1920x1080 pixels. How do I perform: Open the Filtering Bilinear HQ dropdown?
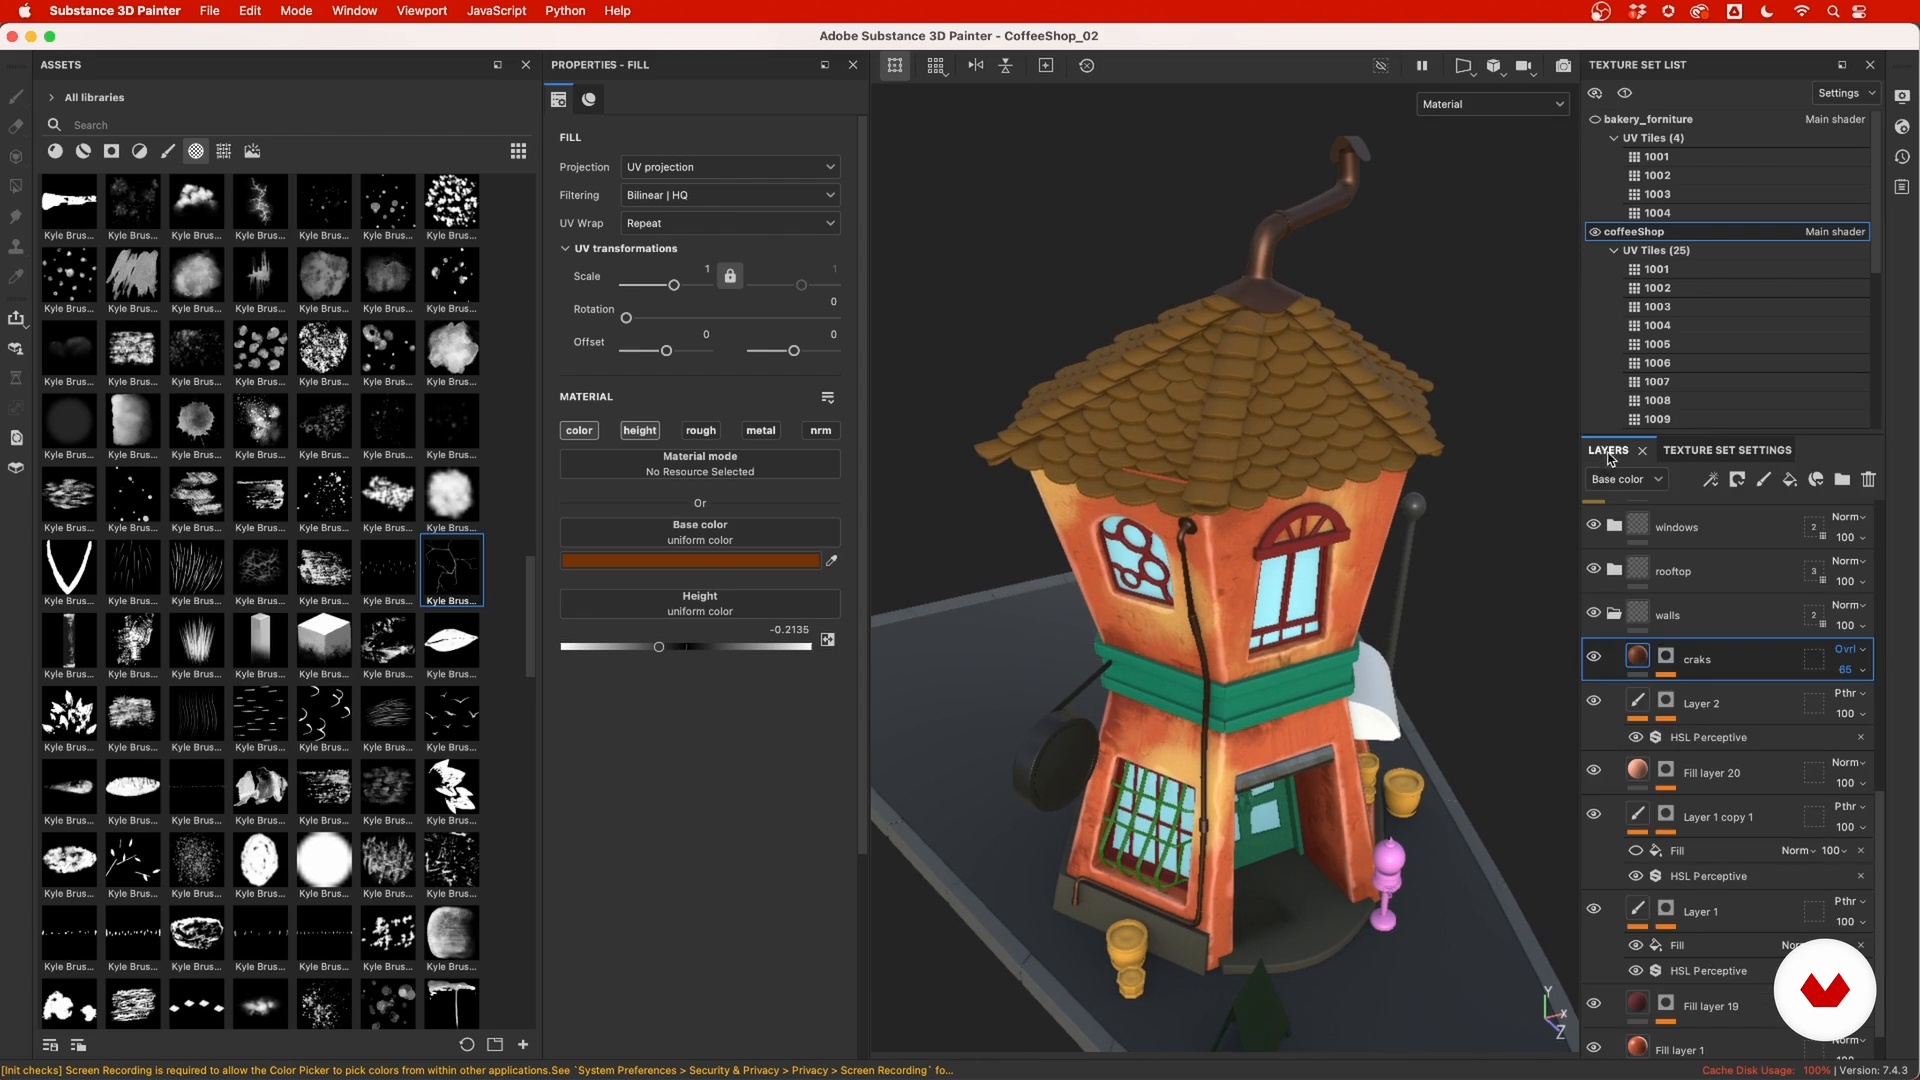pyautogui.click(x=730, y=195)
